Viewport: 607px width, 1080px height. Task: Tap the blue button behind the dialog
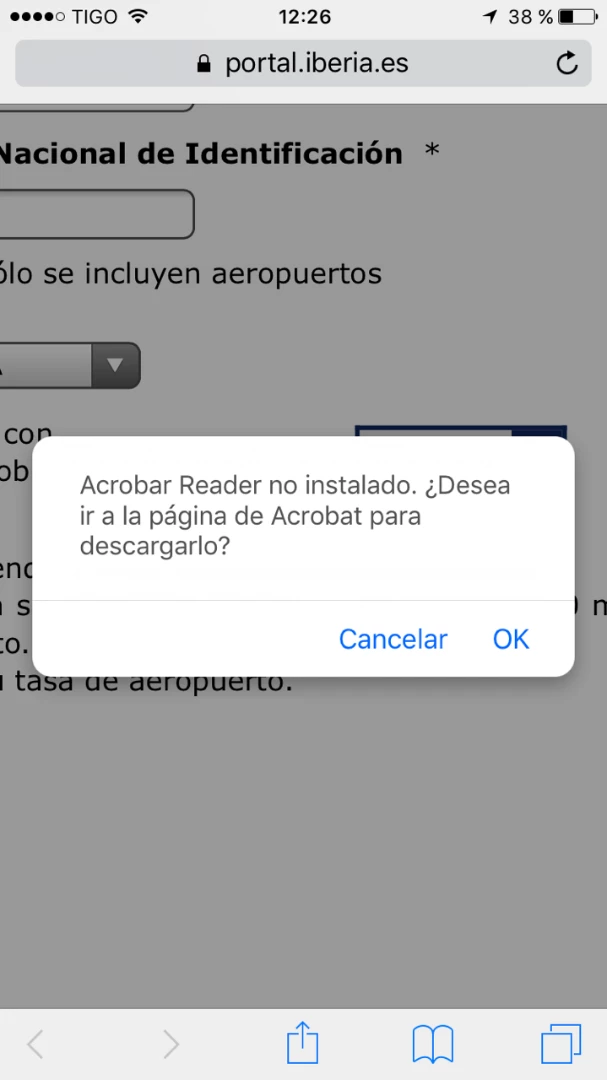(460, 431)
